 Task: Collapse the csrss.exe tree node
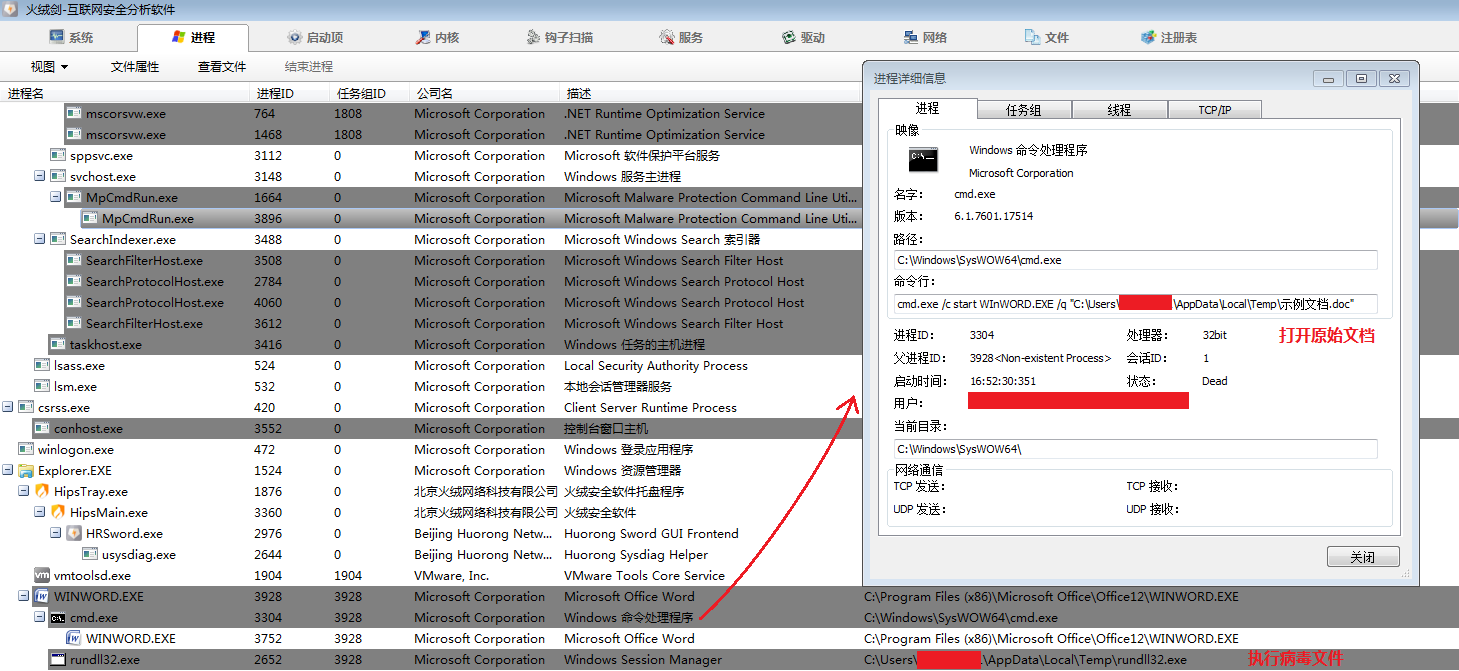[8, 408]
